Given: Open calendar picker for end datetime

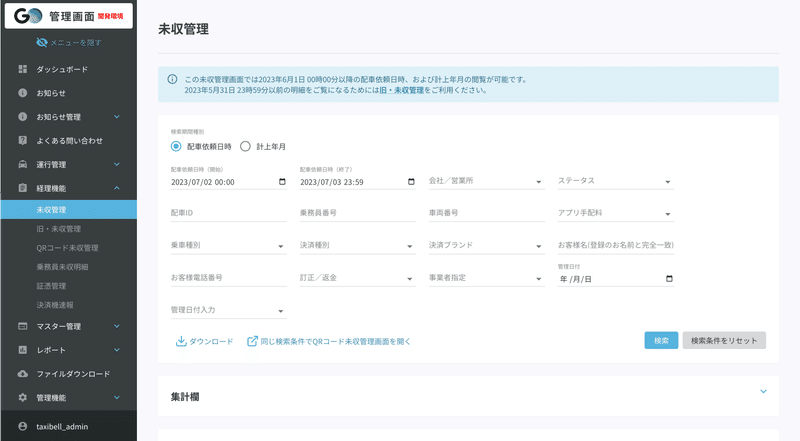Looking at the screenshot, I should pos(411,182).
